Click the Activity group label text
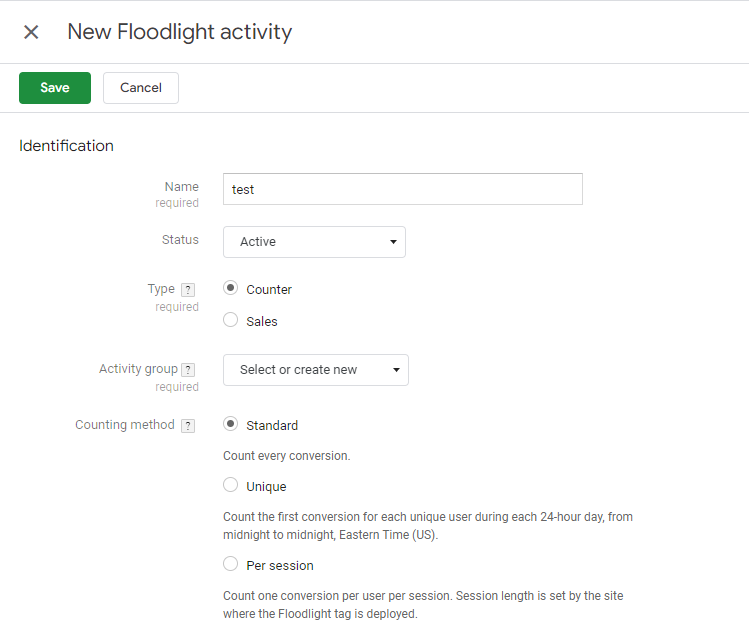Viewport: 749px width, 640px height. 138,369
